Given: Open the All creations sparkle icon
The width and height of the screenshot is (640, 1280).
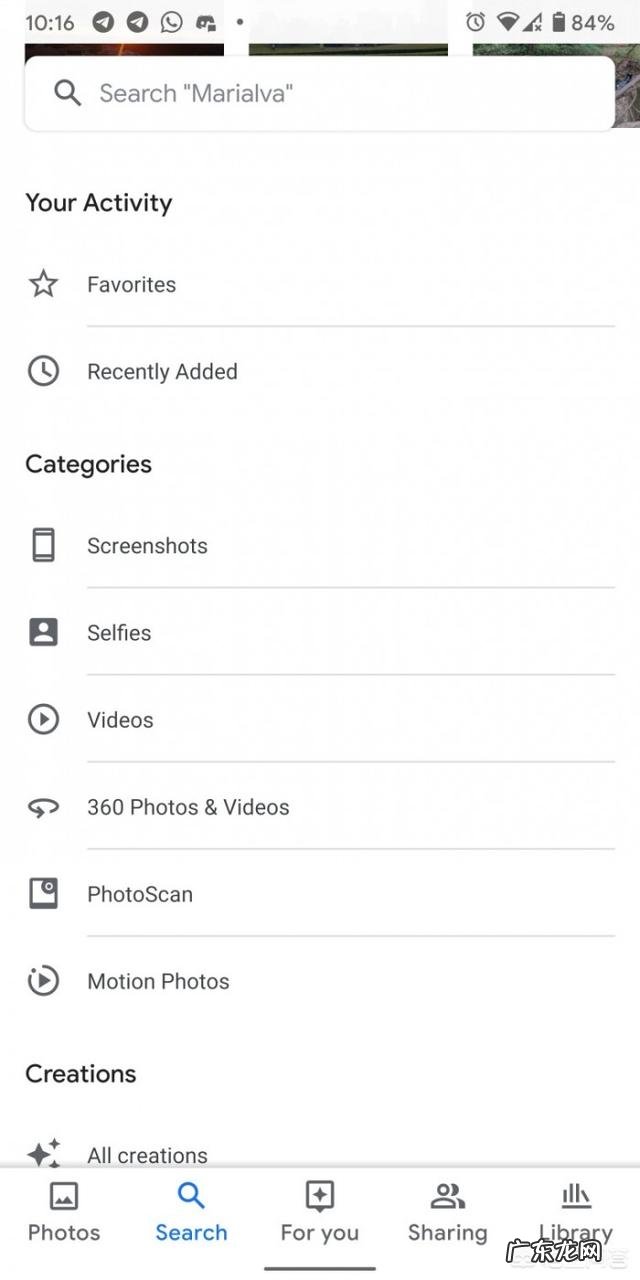Looking at the screenshot, I should [x=42, y=1152].
